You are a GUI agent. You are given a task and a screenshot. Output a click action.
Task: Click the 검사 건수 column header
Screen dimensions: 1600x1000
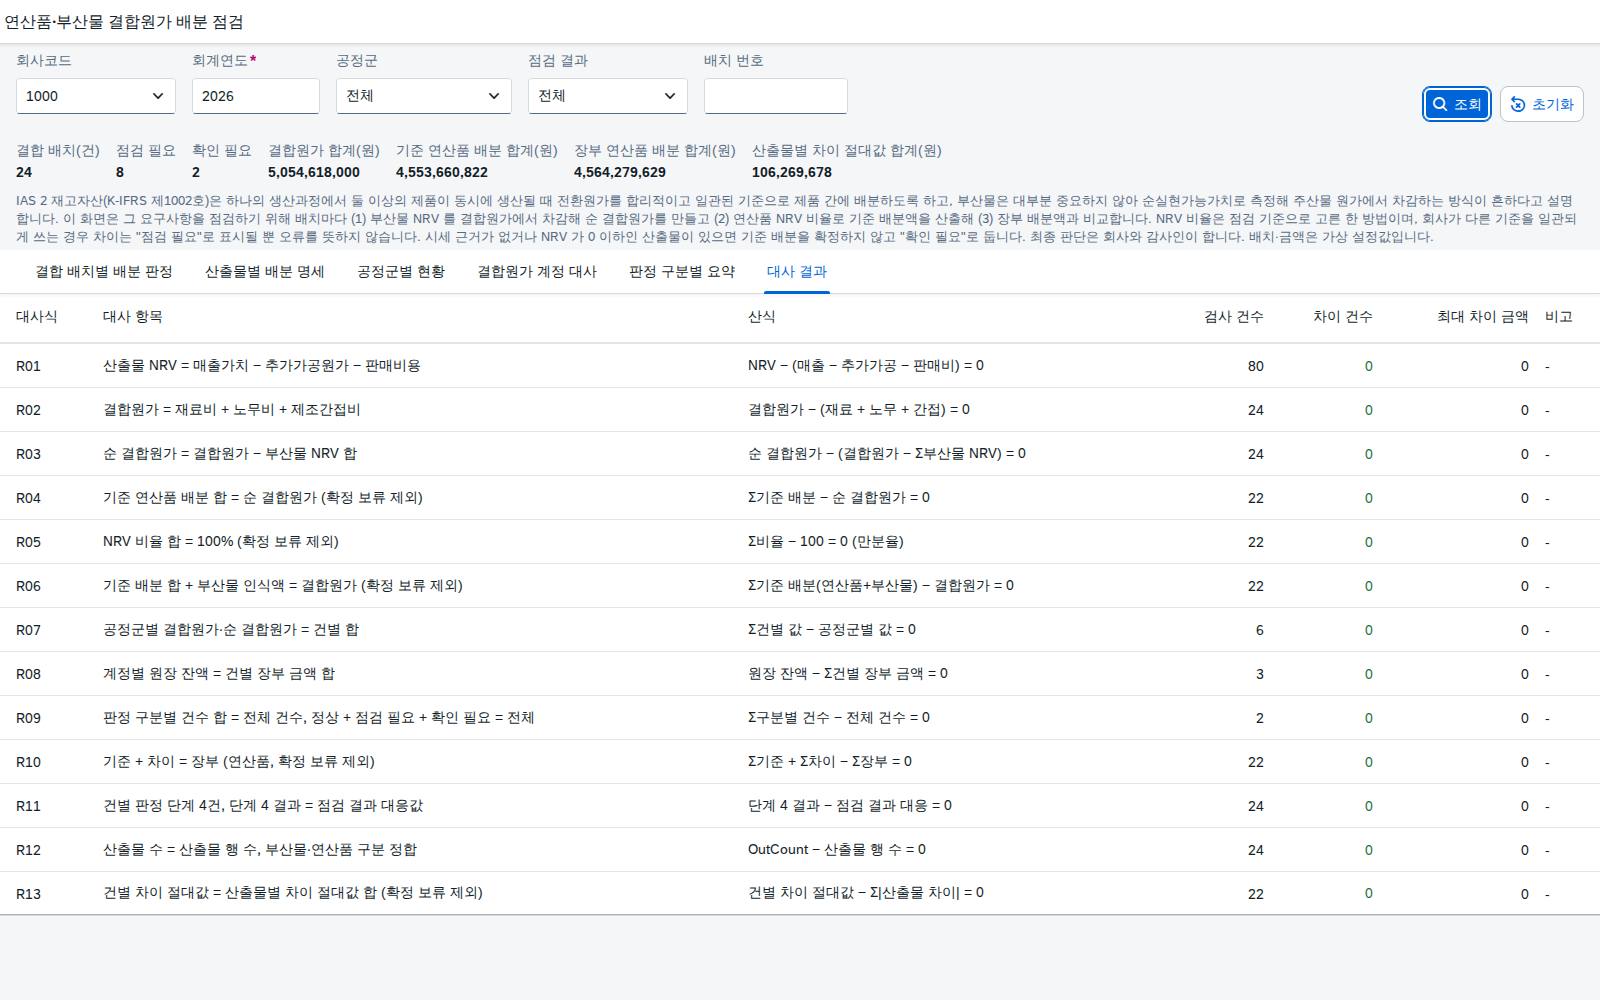click(1234, 317)
